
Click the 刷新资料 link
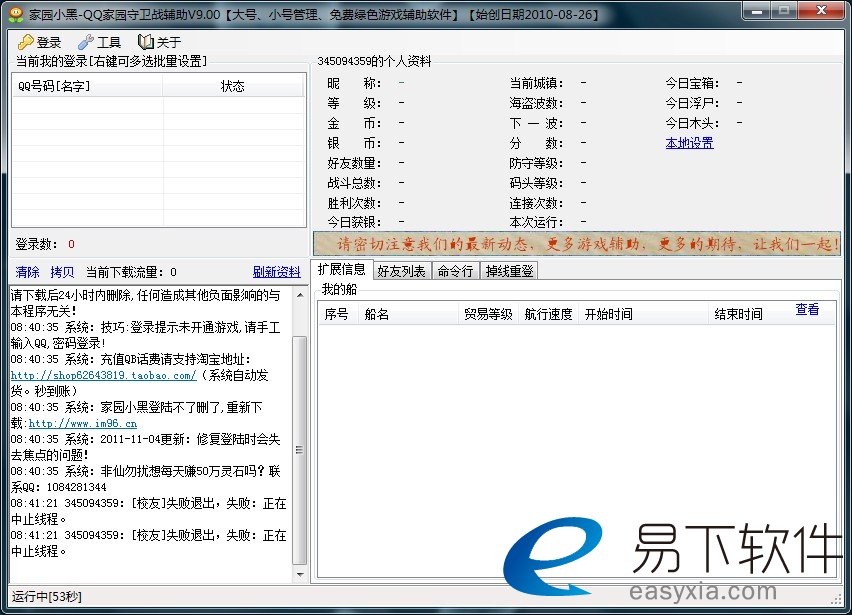coord(277,272)
